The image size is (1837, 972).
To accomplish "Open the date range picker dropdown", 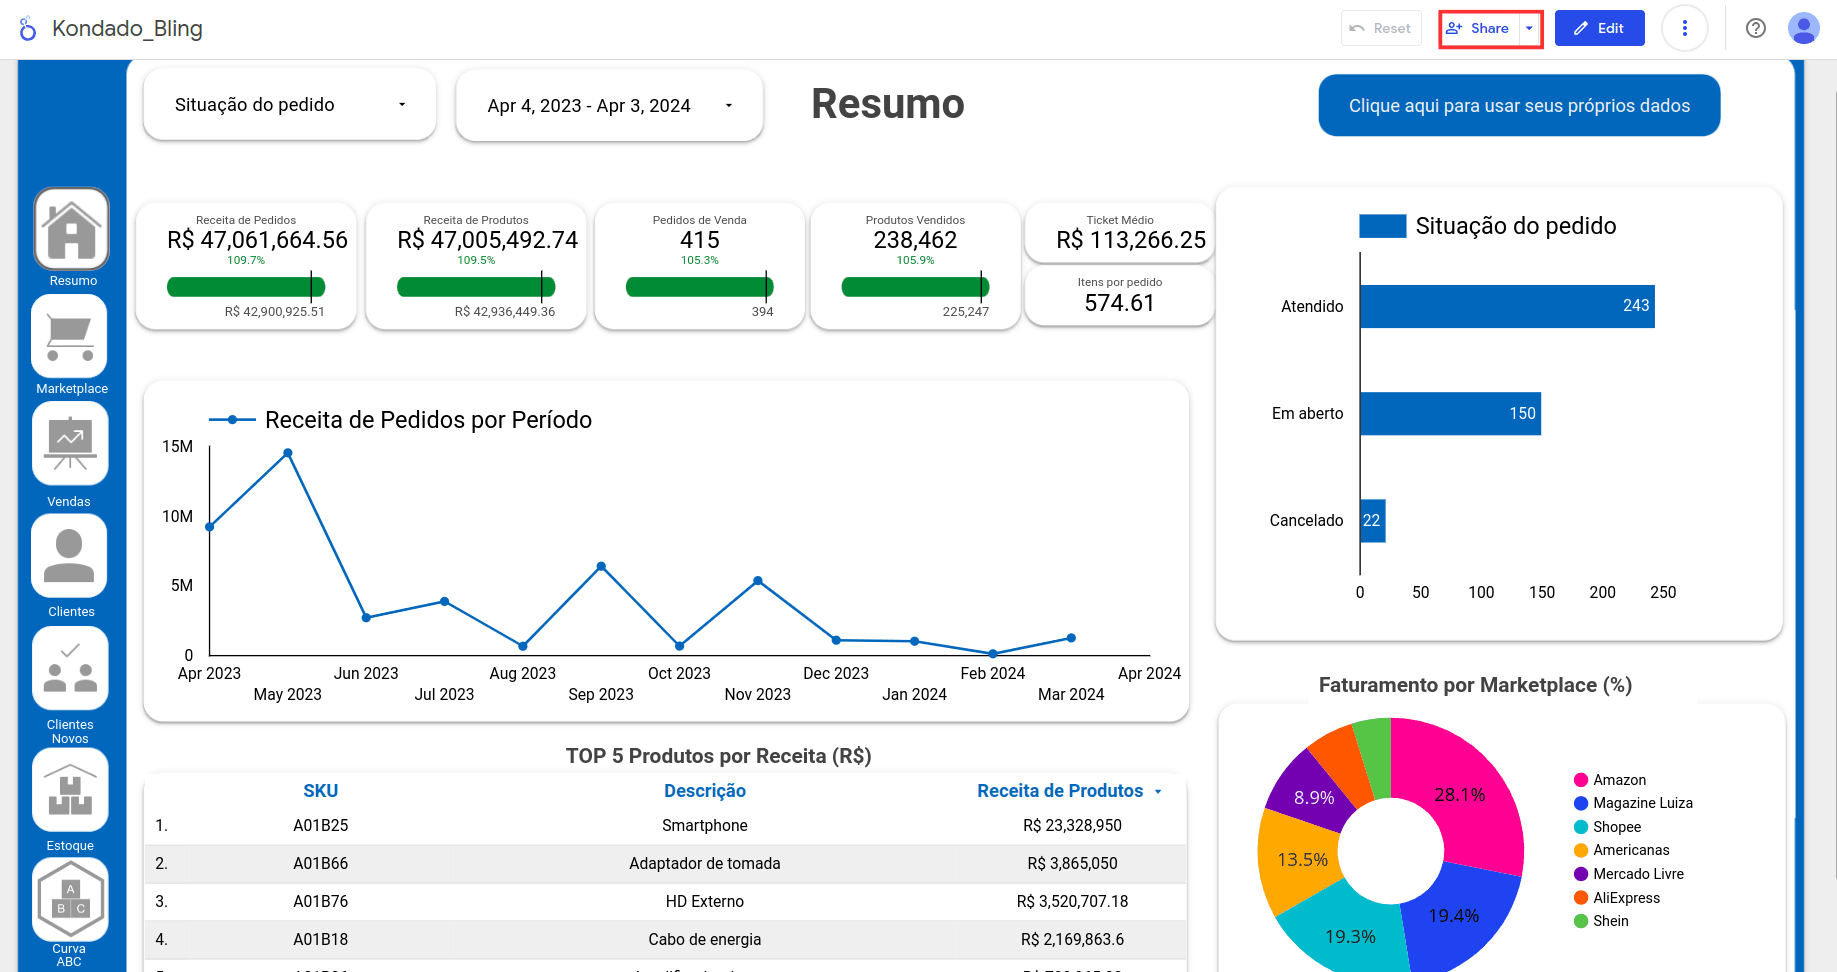I will (609, 106).
